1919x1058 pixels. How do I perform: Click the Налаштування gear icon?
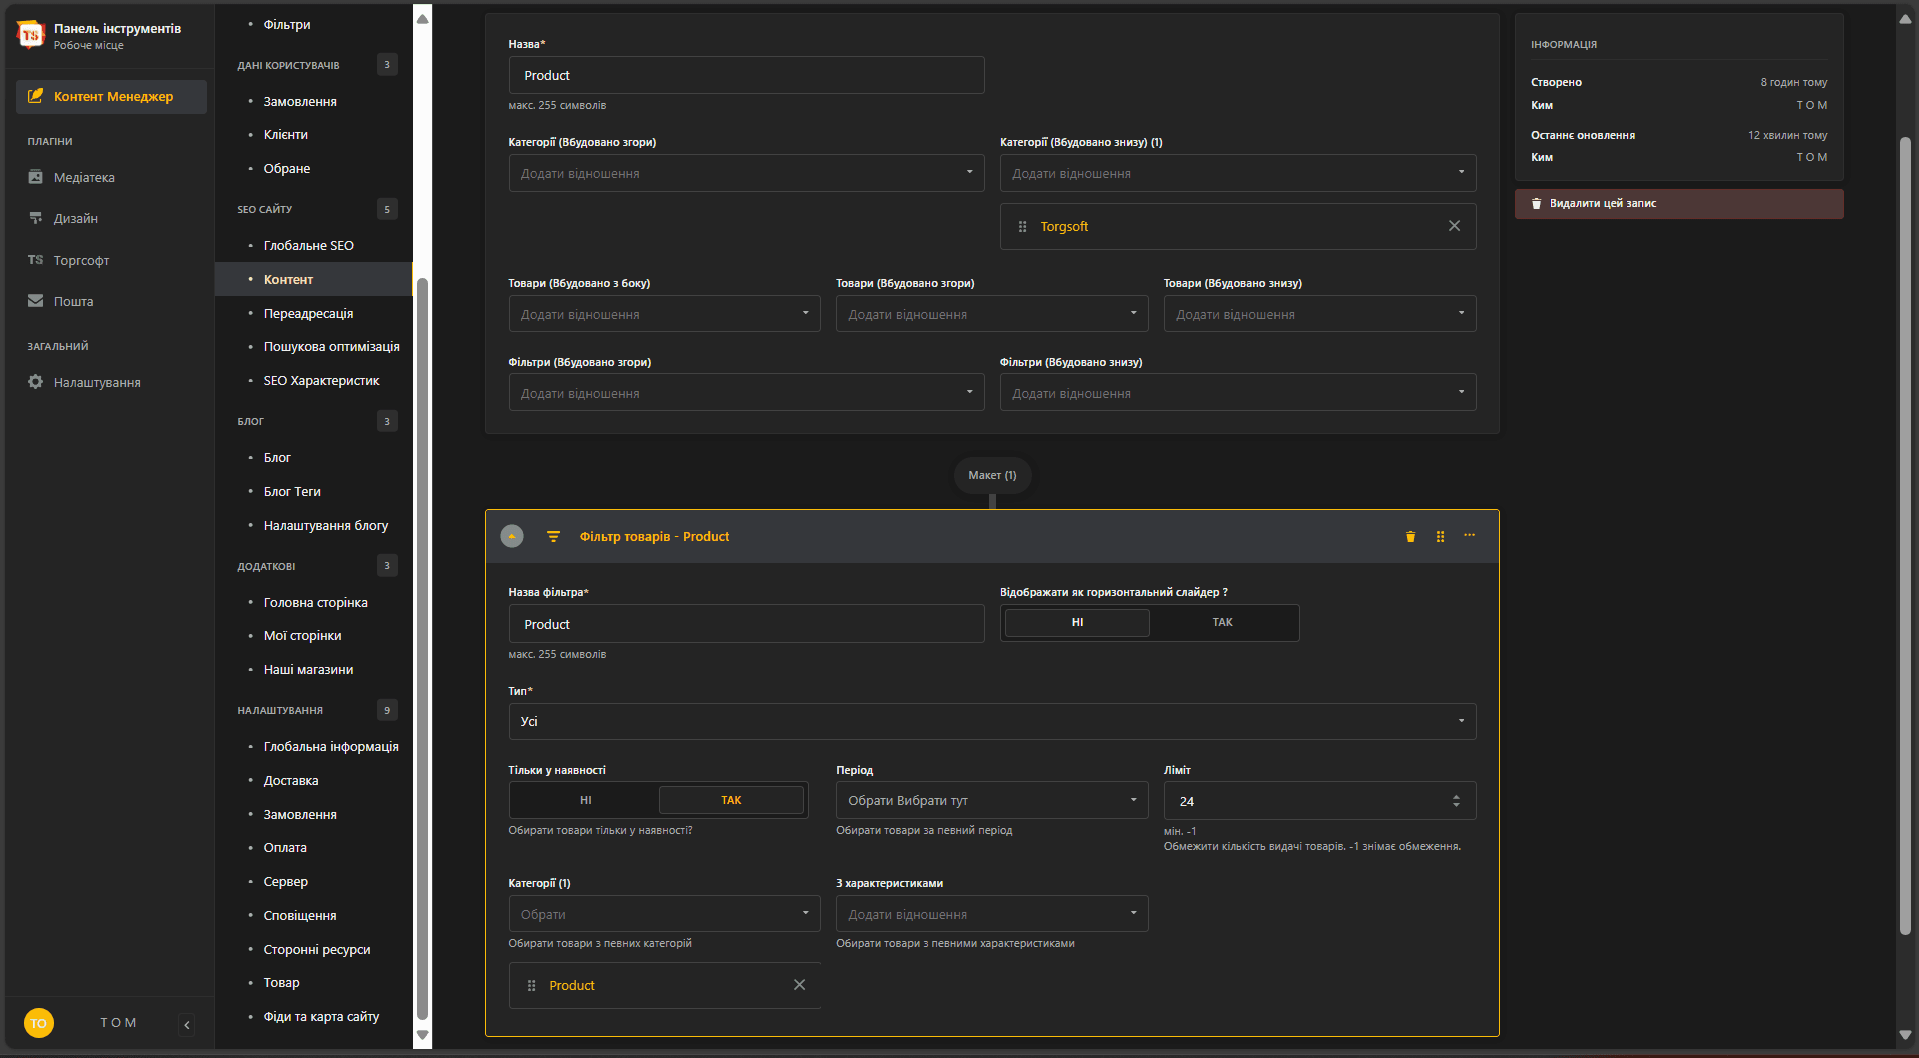coord(35,382)
